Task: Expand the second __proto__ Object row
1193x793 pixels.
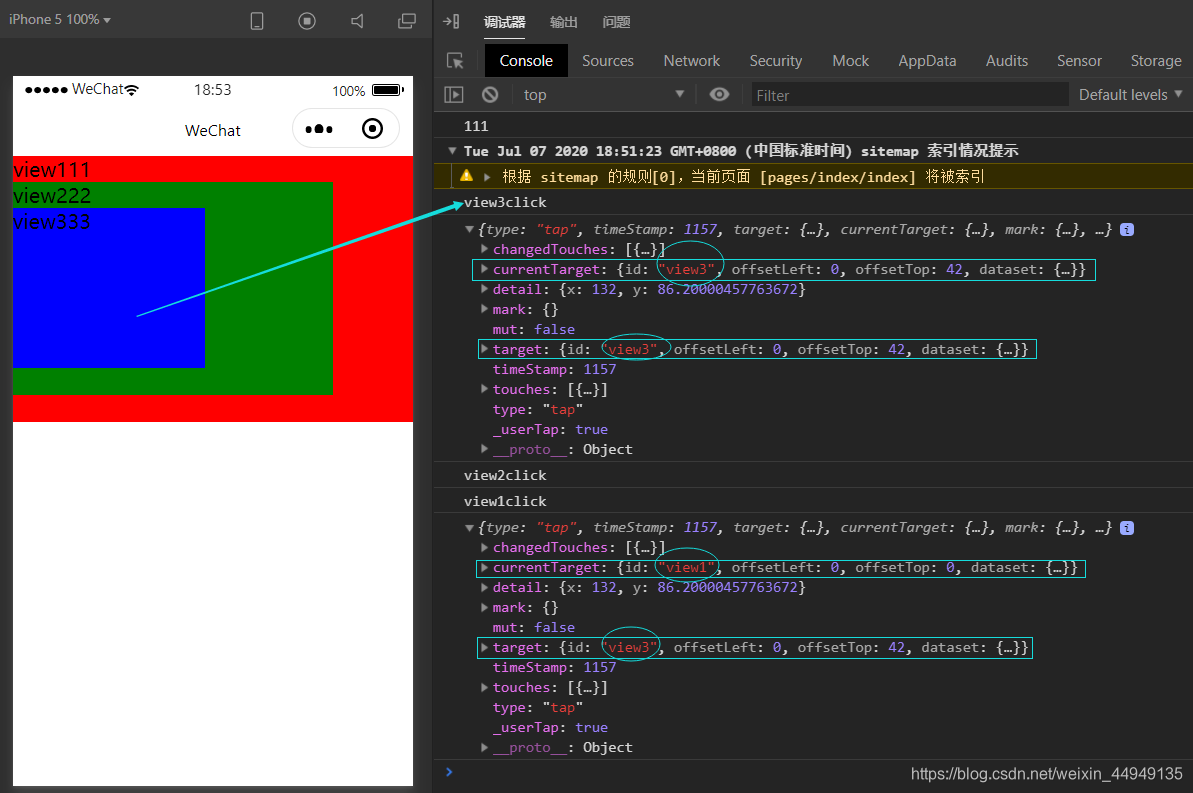Action: pos(484,747)
